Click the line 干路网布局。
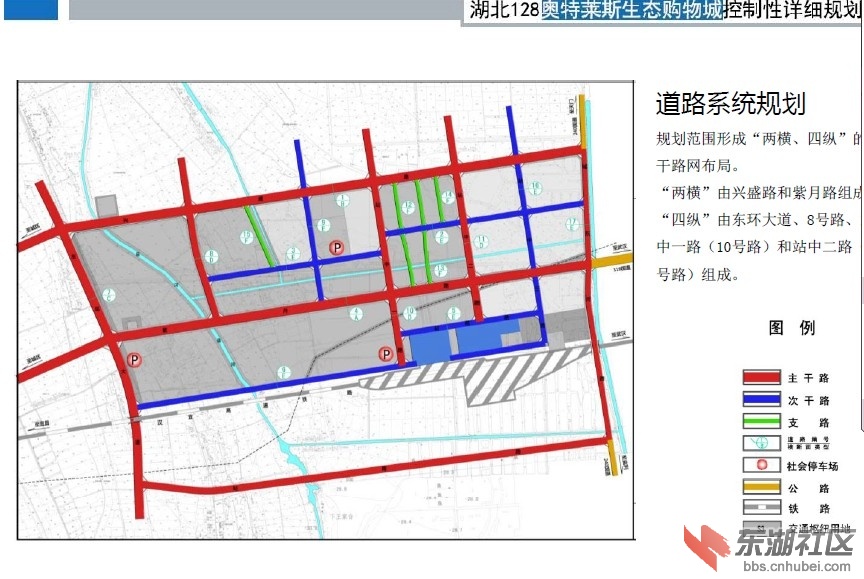 coord(697,165)
